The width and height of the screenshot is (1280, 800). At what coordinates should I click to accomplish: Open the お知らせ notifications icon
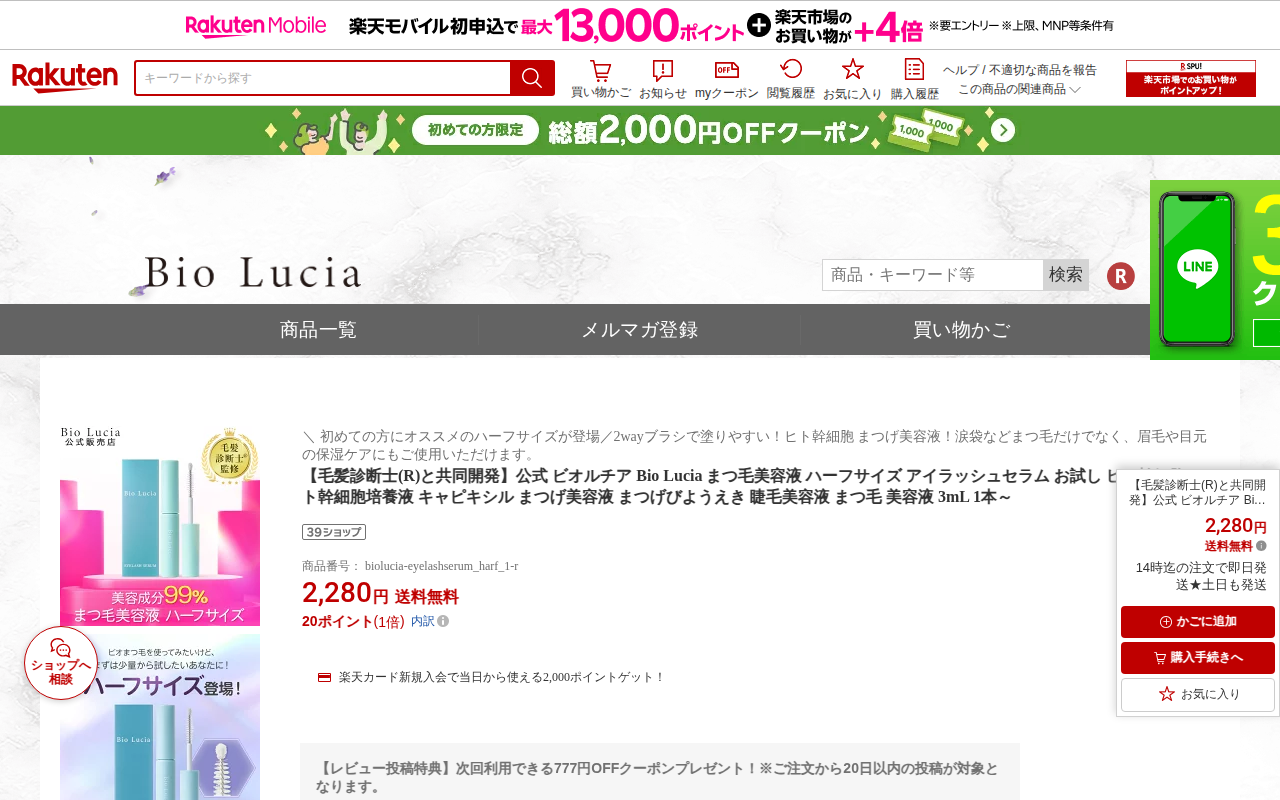tap(662, 79)
